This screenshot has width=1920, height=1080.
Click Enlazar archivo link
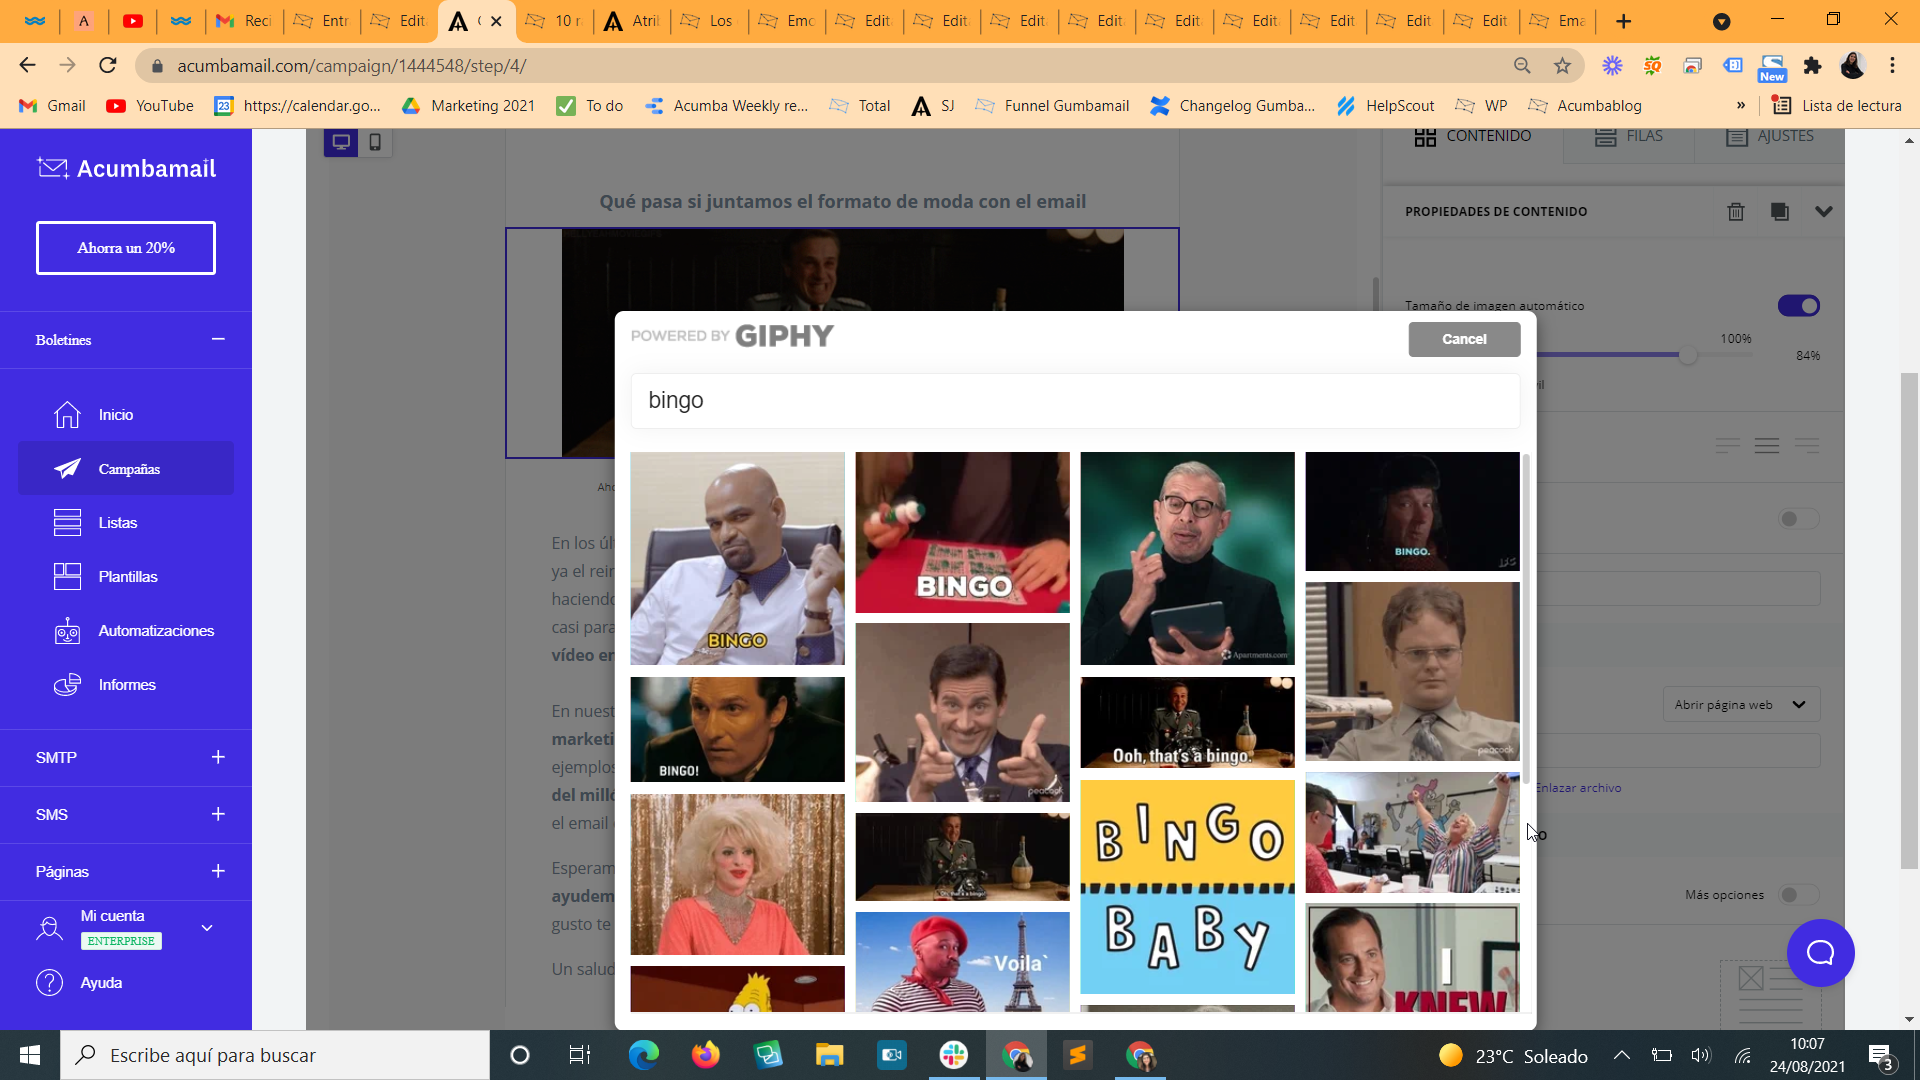[1578, 788]
